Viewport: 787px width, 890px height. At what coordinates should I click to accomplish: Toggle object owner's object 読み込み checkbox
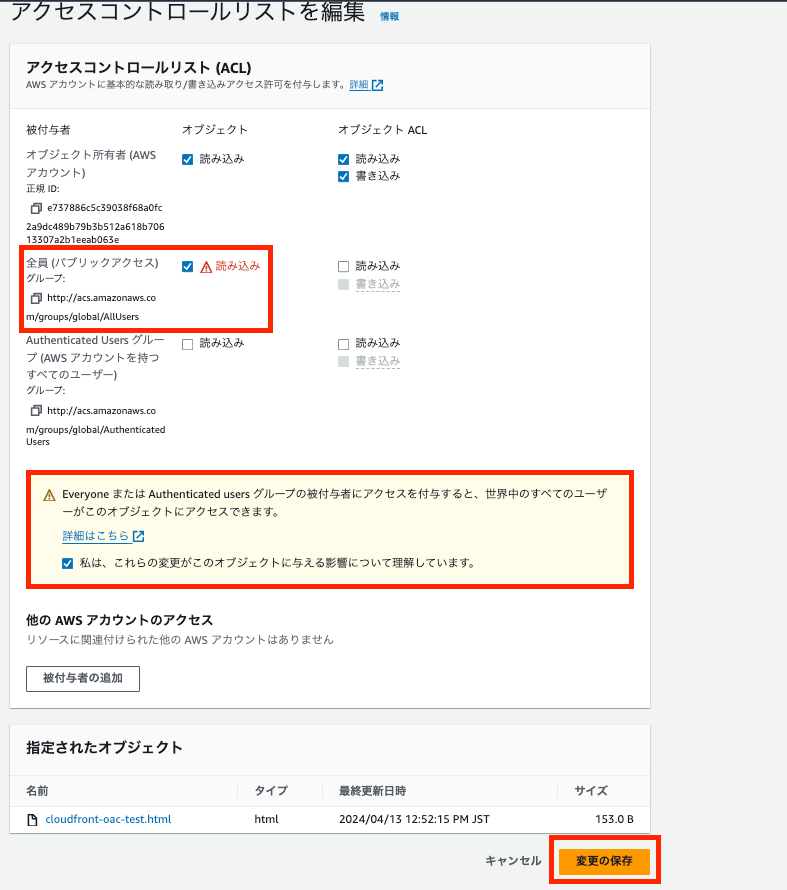click(x=187, y=159)
